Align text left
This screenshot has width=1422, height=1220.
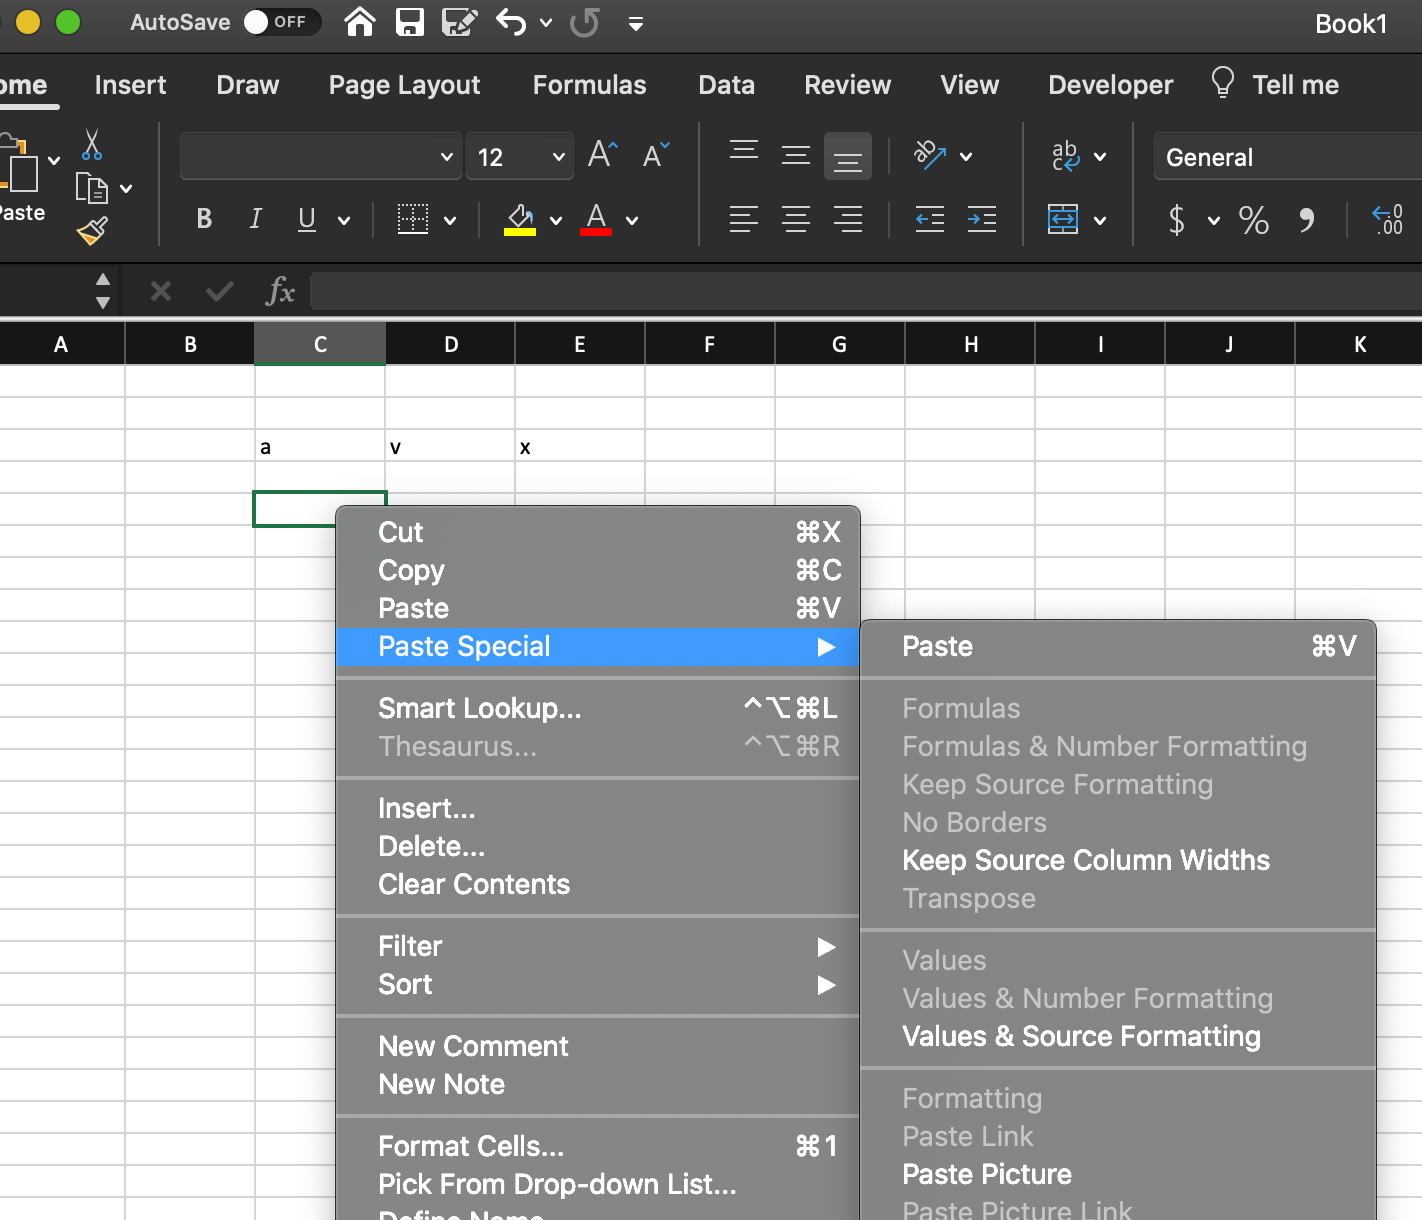click(744, 219)
